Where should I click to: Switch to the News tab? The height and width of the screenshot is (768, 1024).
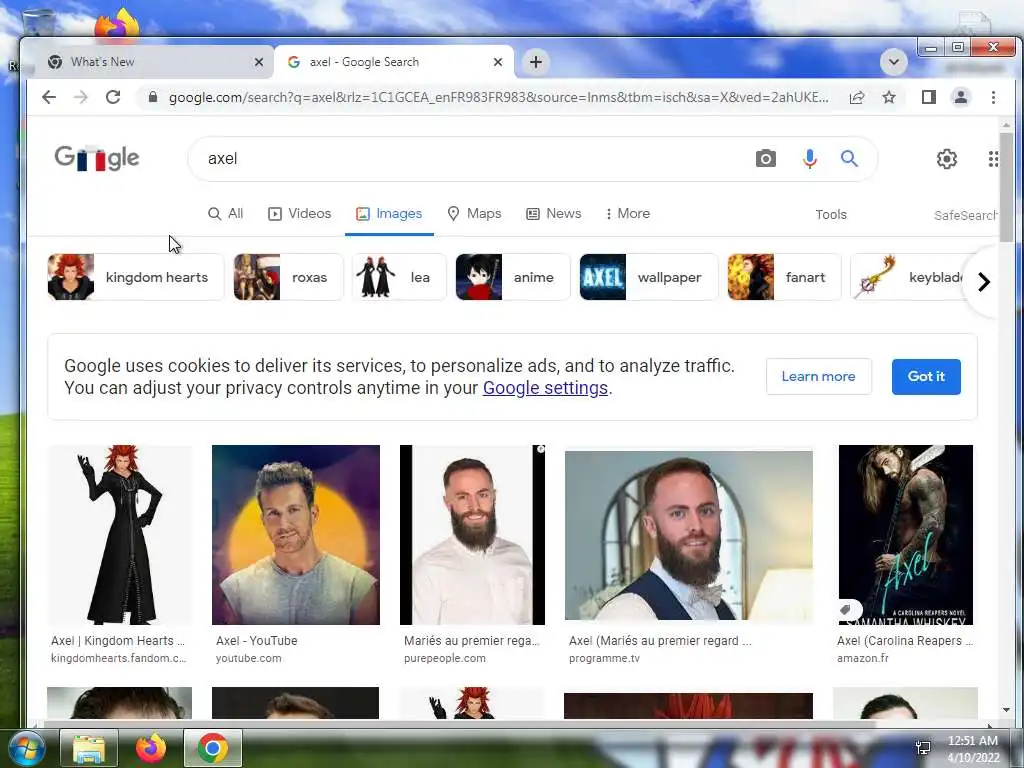pos(554,214)
